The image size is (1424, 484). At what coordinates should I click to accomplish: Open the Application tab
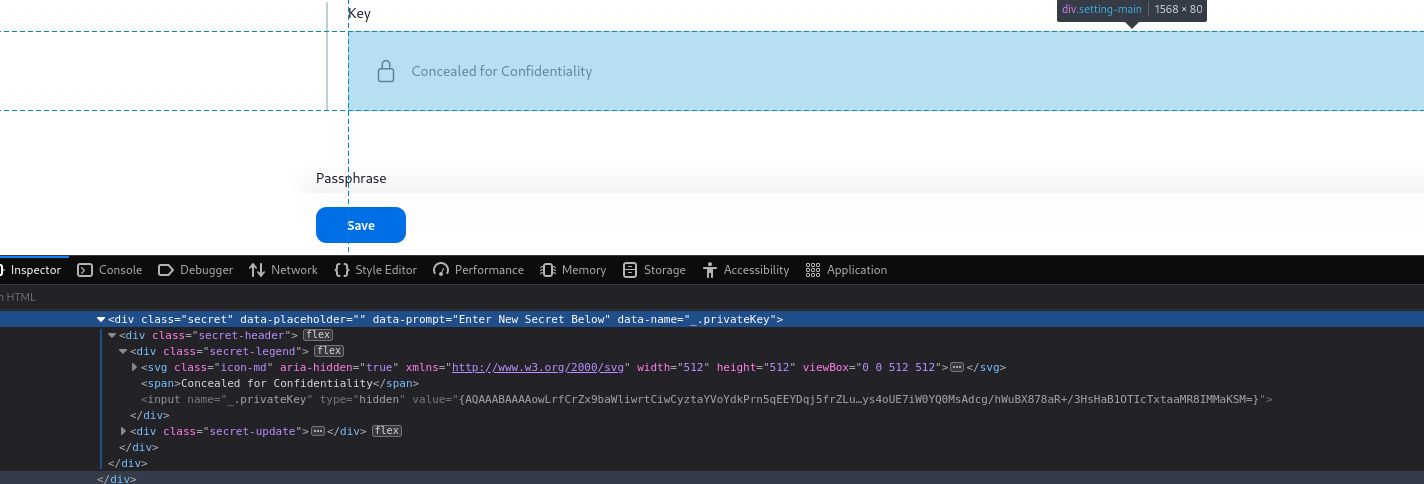point(846,270)
